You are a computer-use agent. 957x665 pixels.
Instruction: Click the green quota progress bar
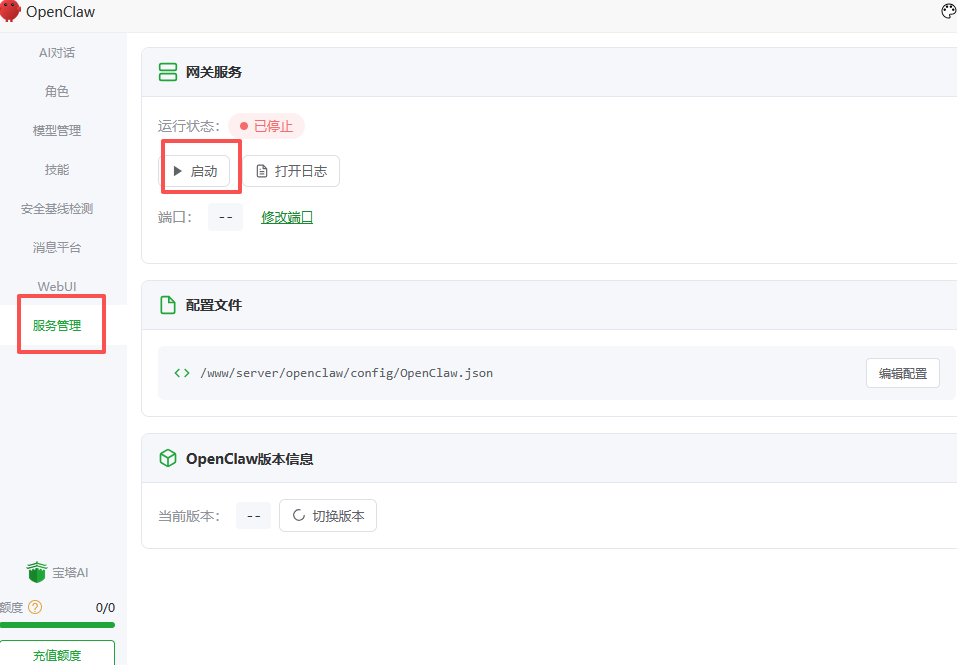point(57,625)
